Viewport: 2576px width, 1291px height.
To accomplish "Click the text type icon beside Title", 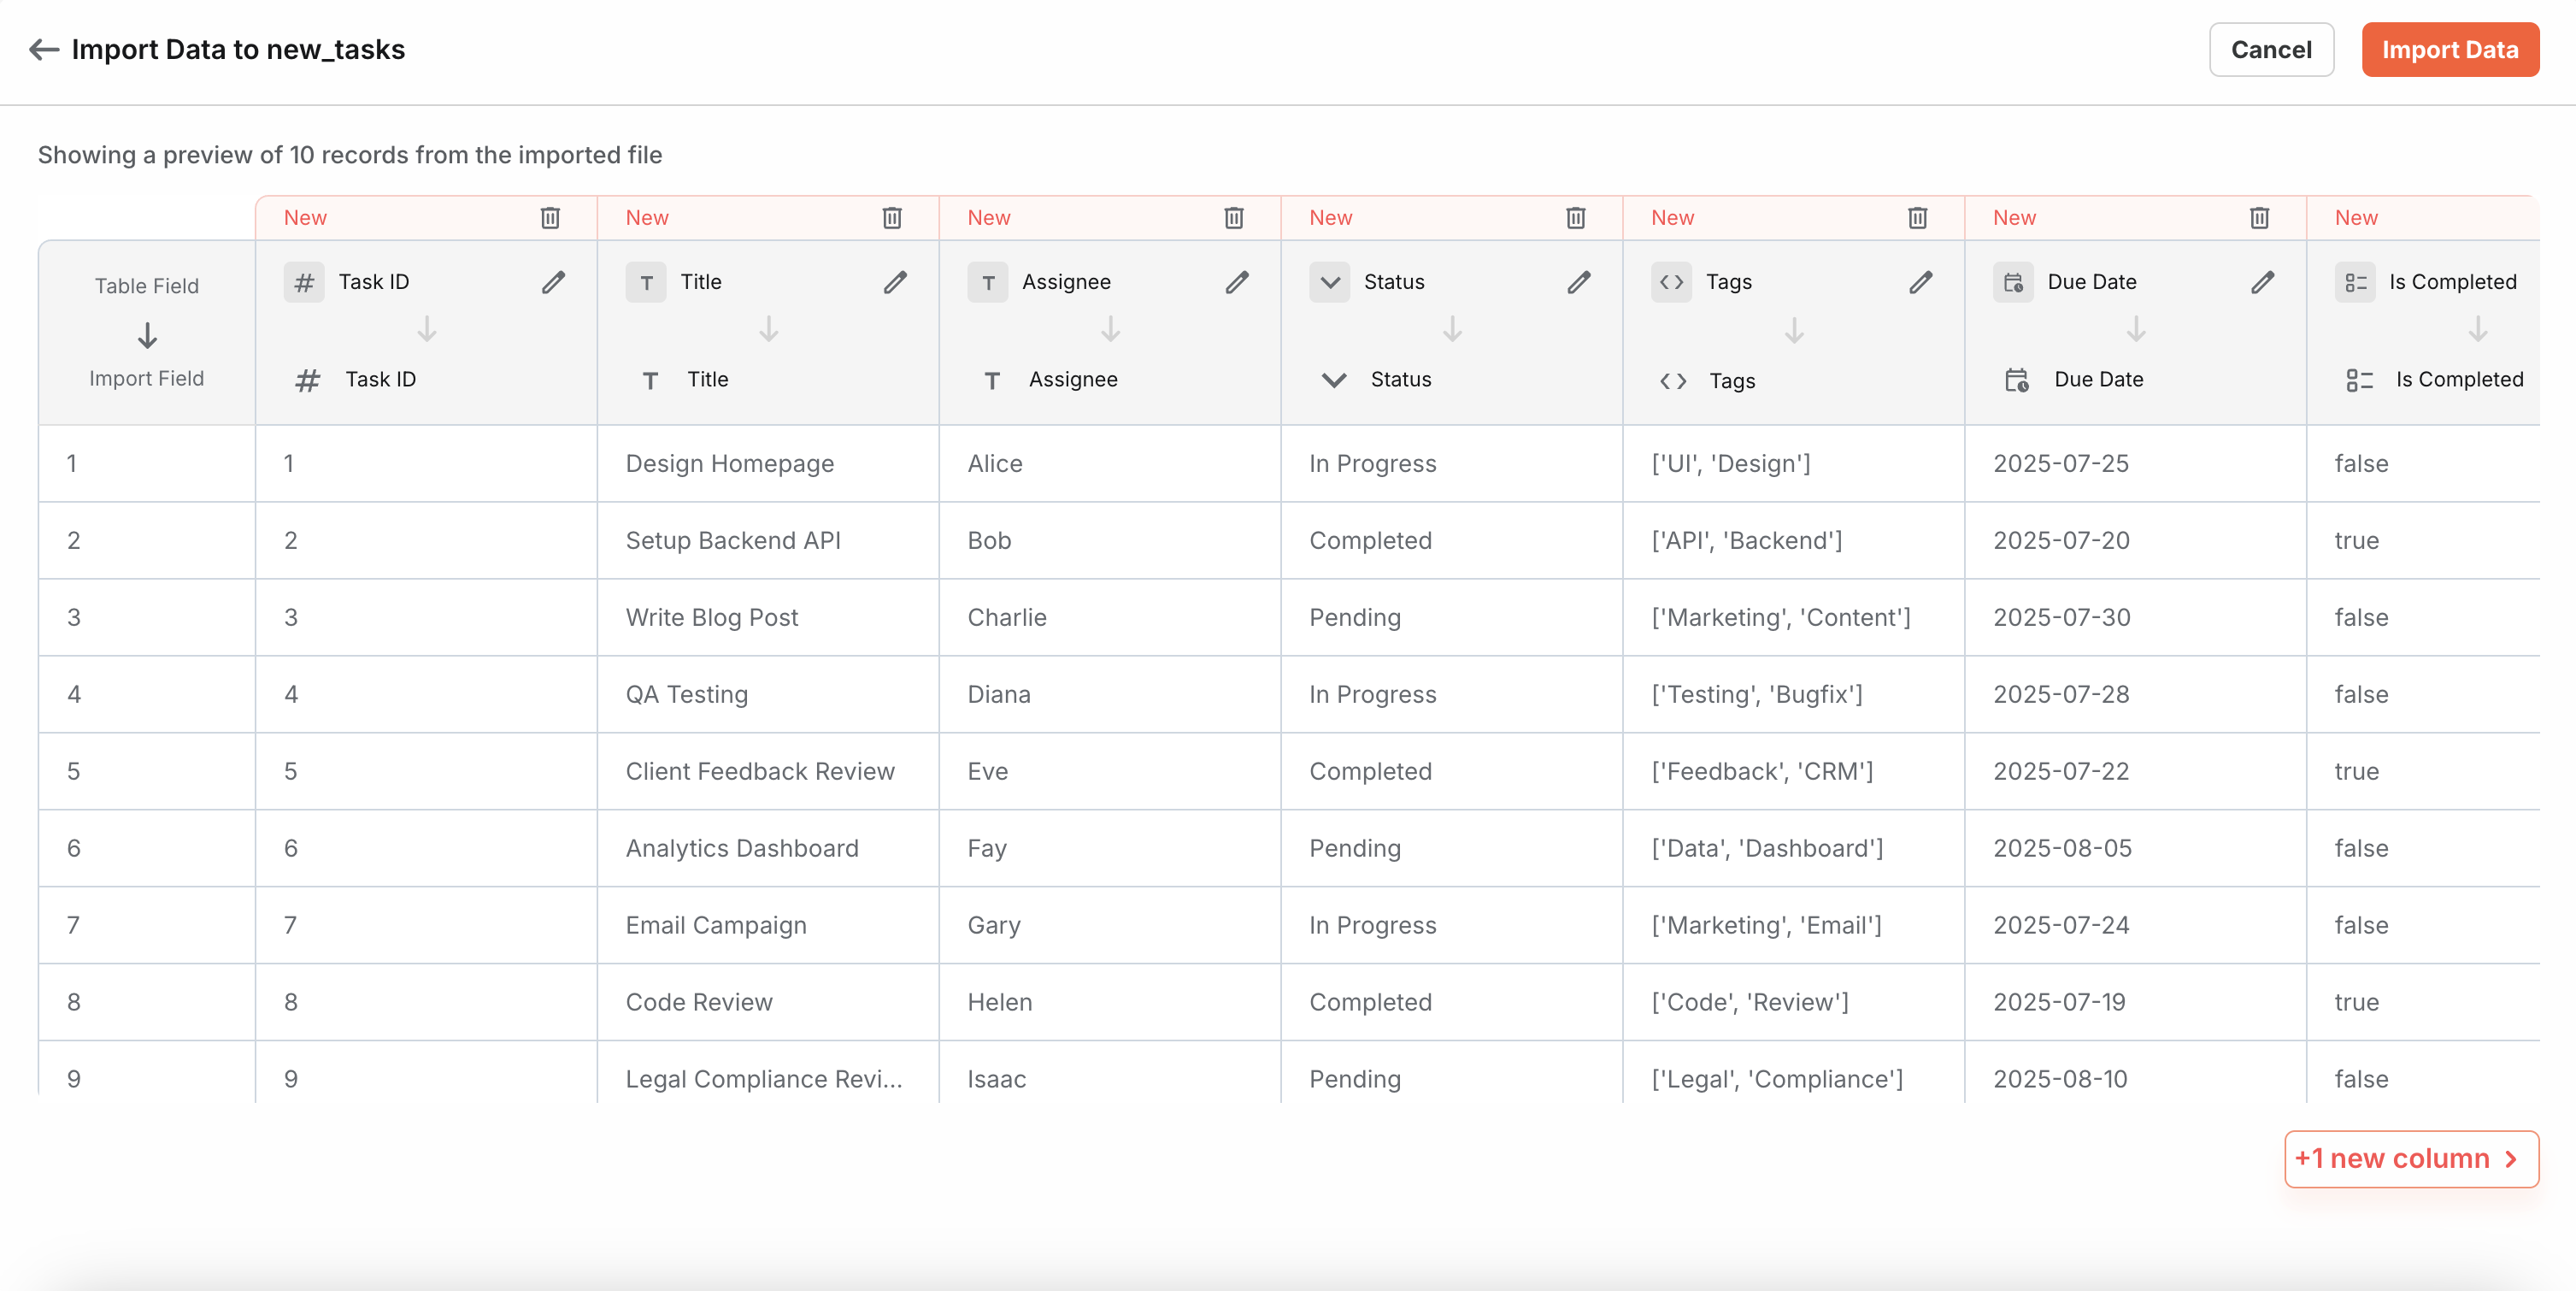I will [646, 282].
